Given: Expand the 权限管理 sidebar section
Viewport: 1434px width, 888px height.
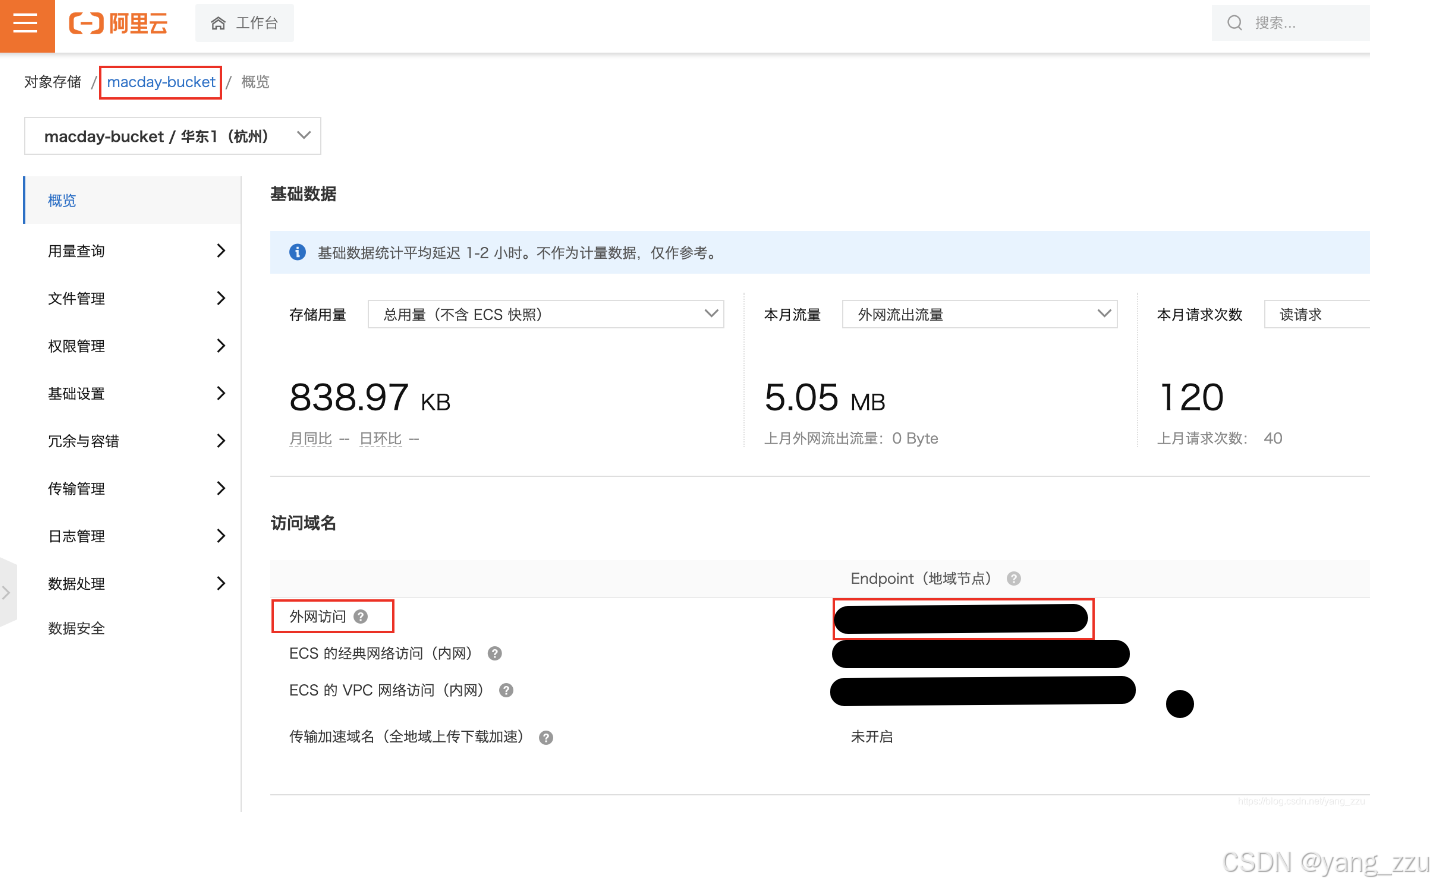Looking at the screenshot, I should (x=132, y=345).
